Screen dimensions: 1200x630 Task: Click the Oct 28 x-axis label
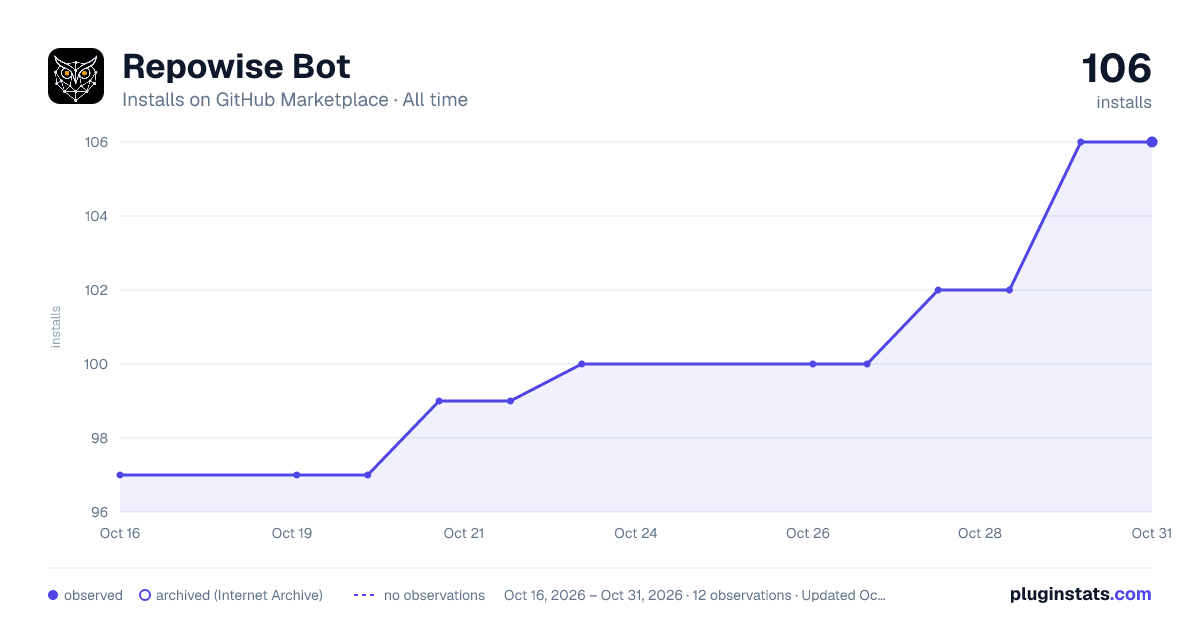click(980, 533)
